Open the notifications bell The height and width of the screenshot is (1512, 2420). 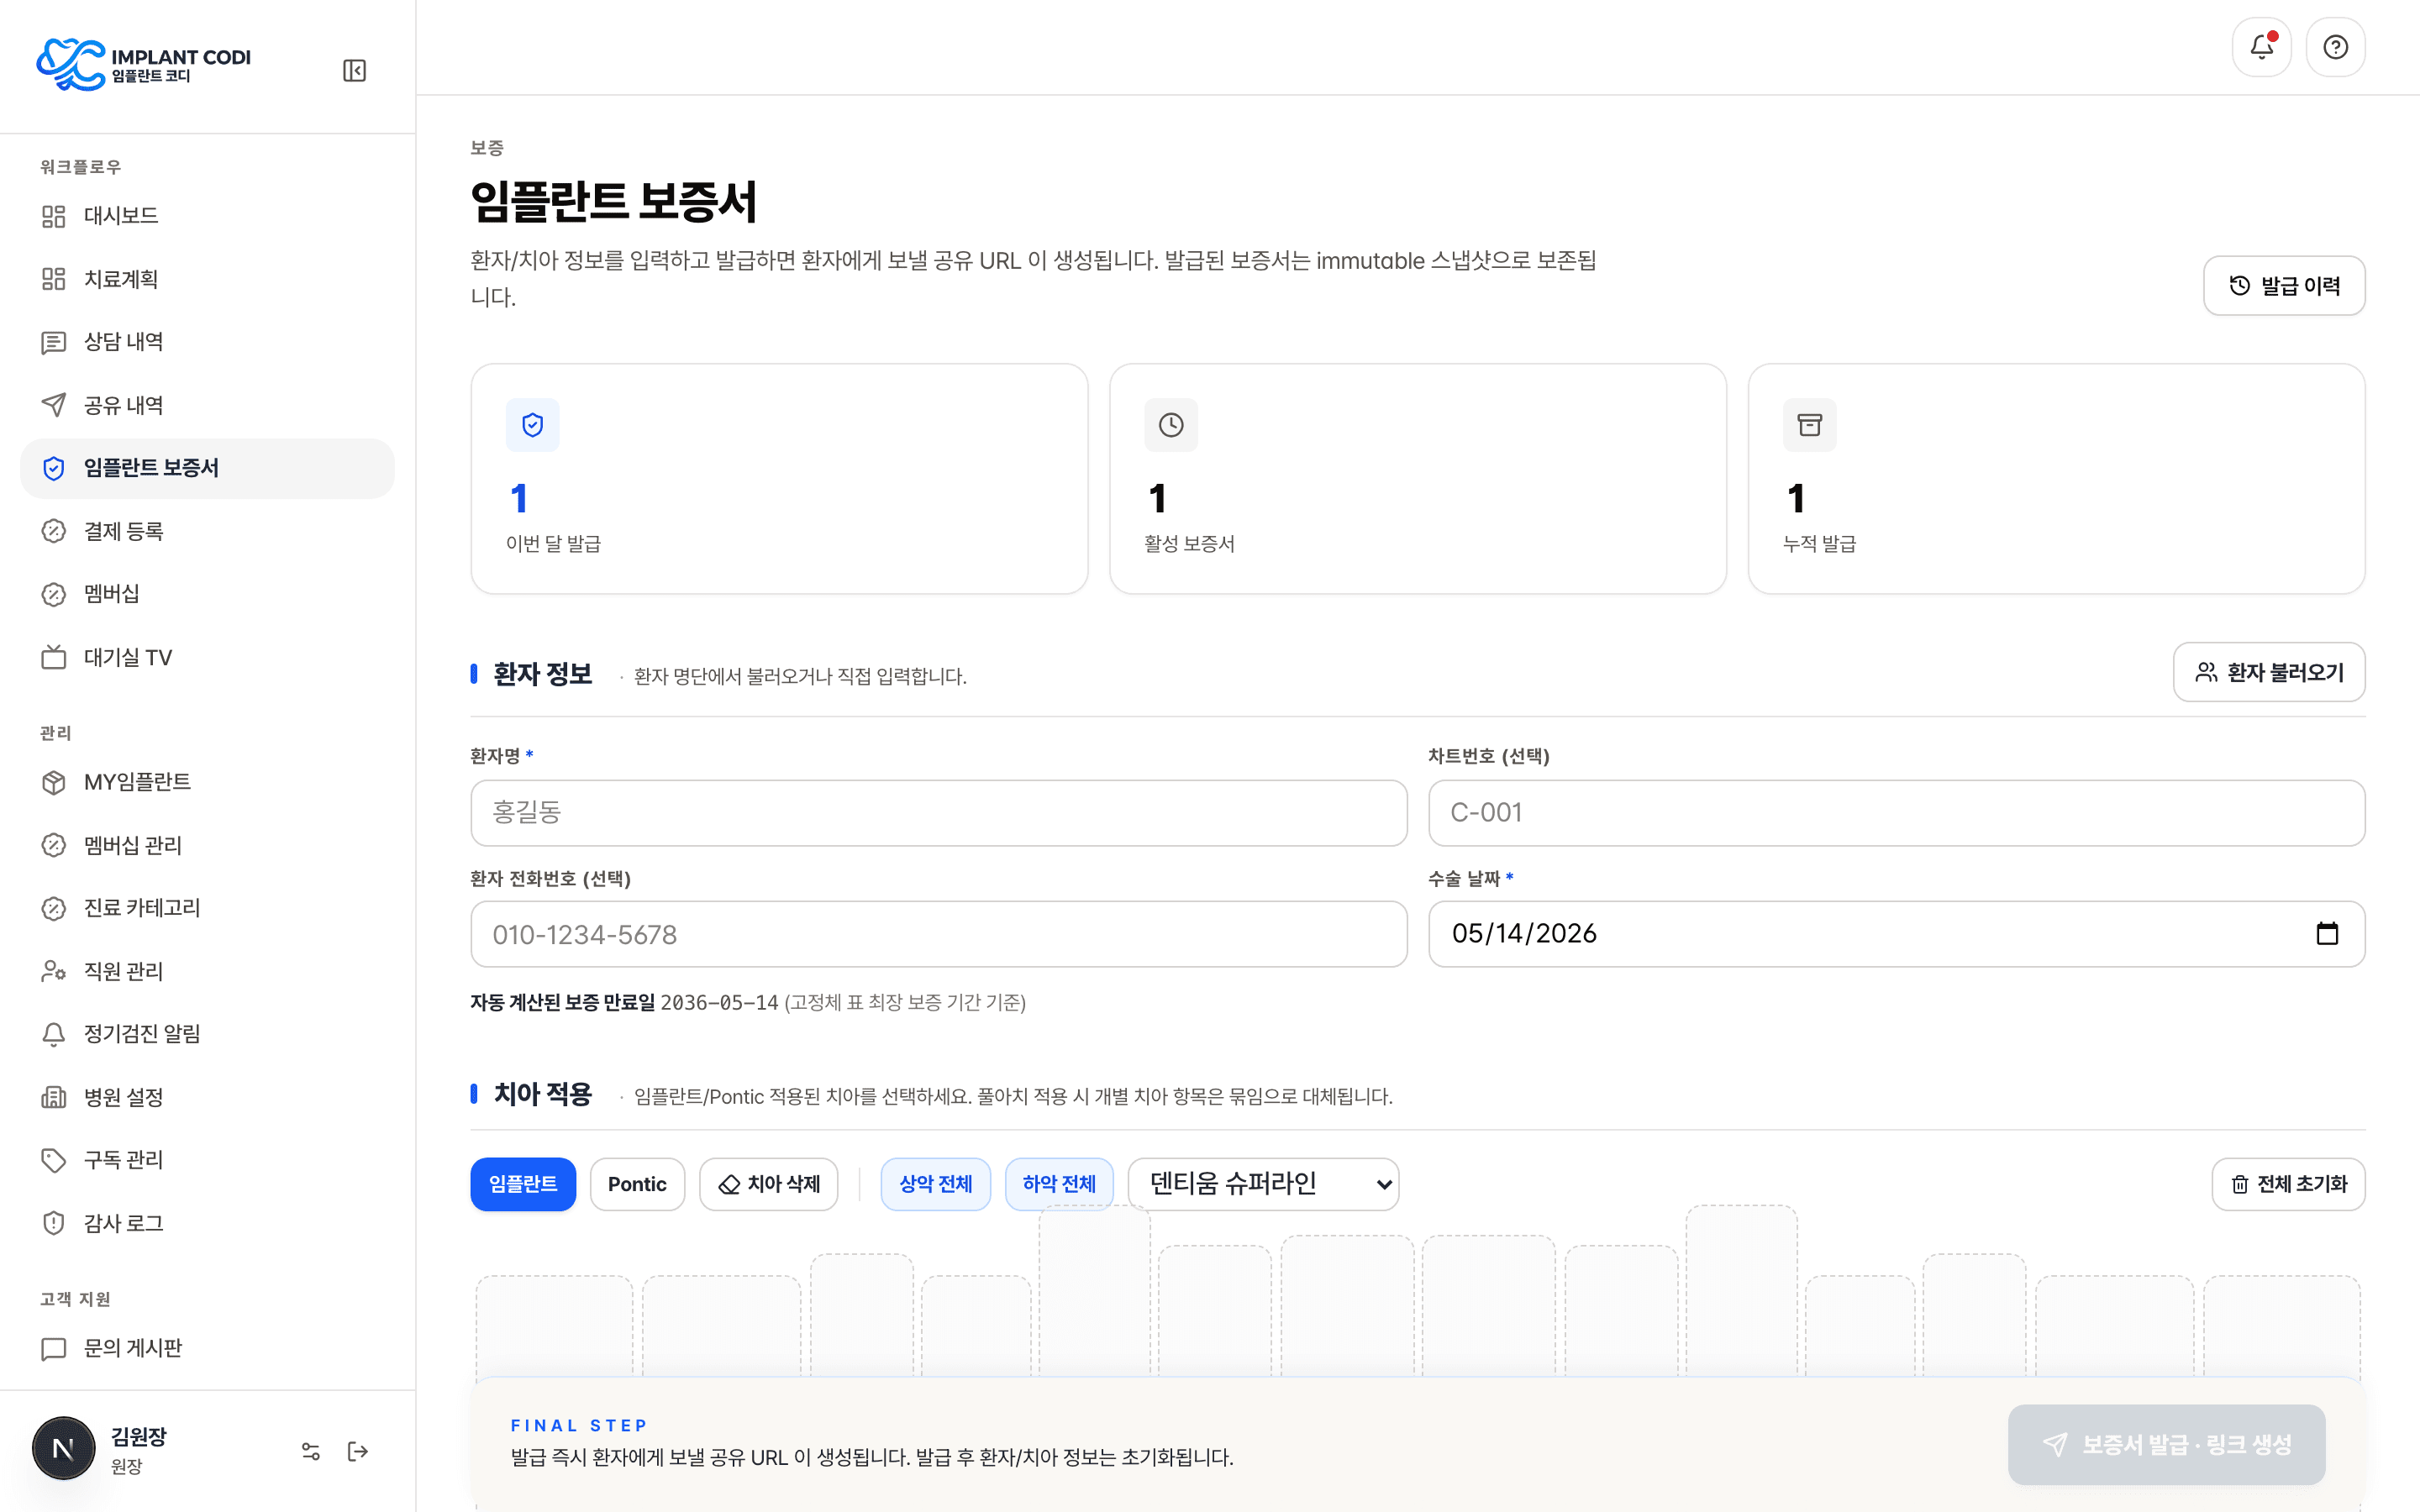pyautogui.click(x=2261, y=47)
